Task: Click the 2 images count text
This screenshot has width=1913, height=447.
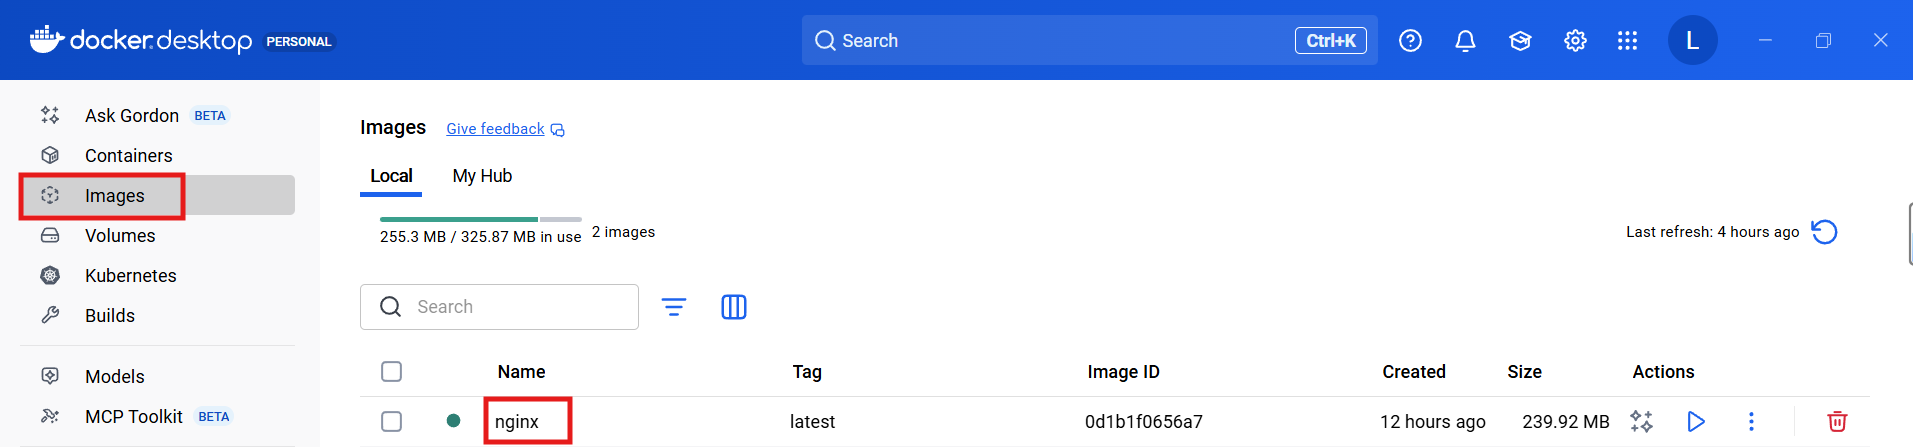Action: (623, 232)
